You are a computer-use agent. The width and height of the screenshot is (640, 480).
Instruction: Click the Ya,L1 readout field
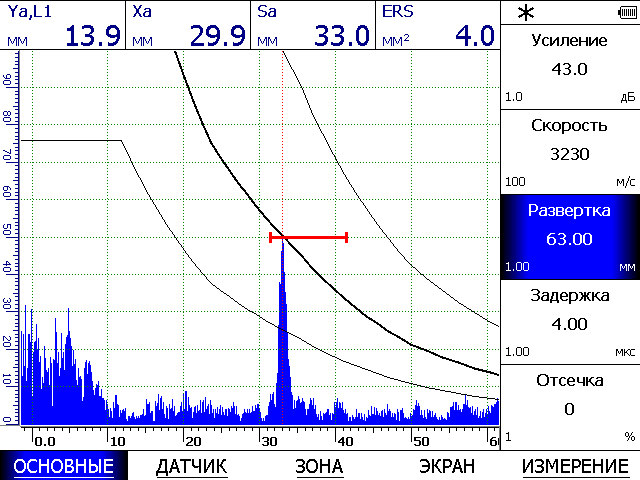point(63,25)
